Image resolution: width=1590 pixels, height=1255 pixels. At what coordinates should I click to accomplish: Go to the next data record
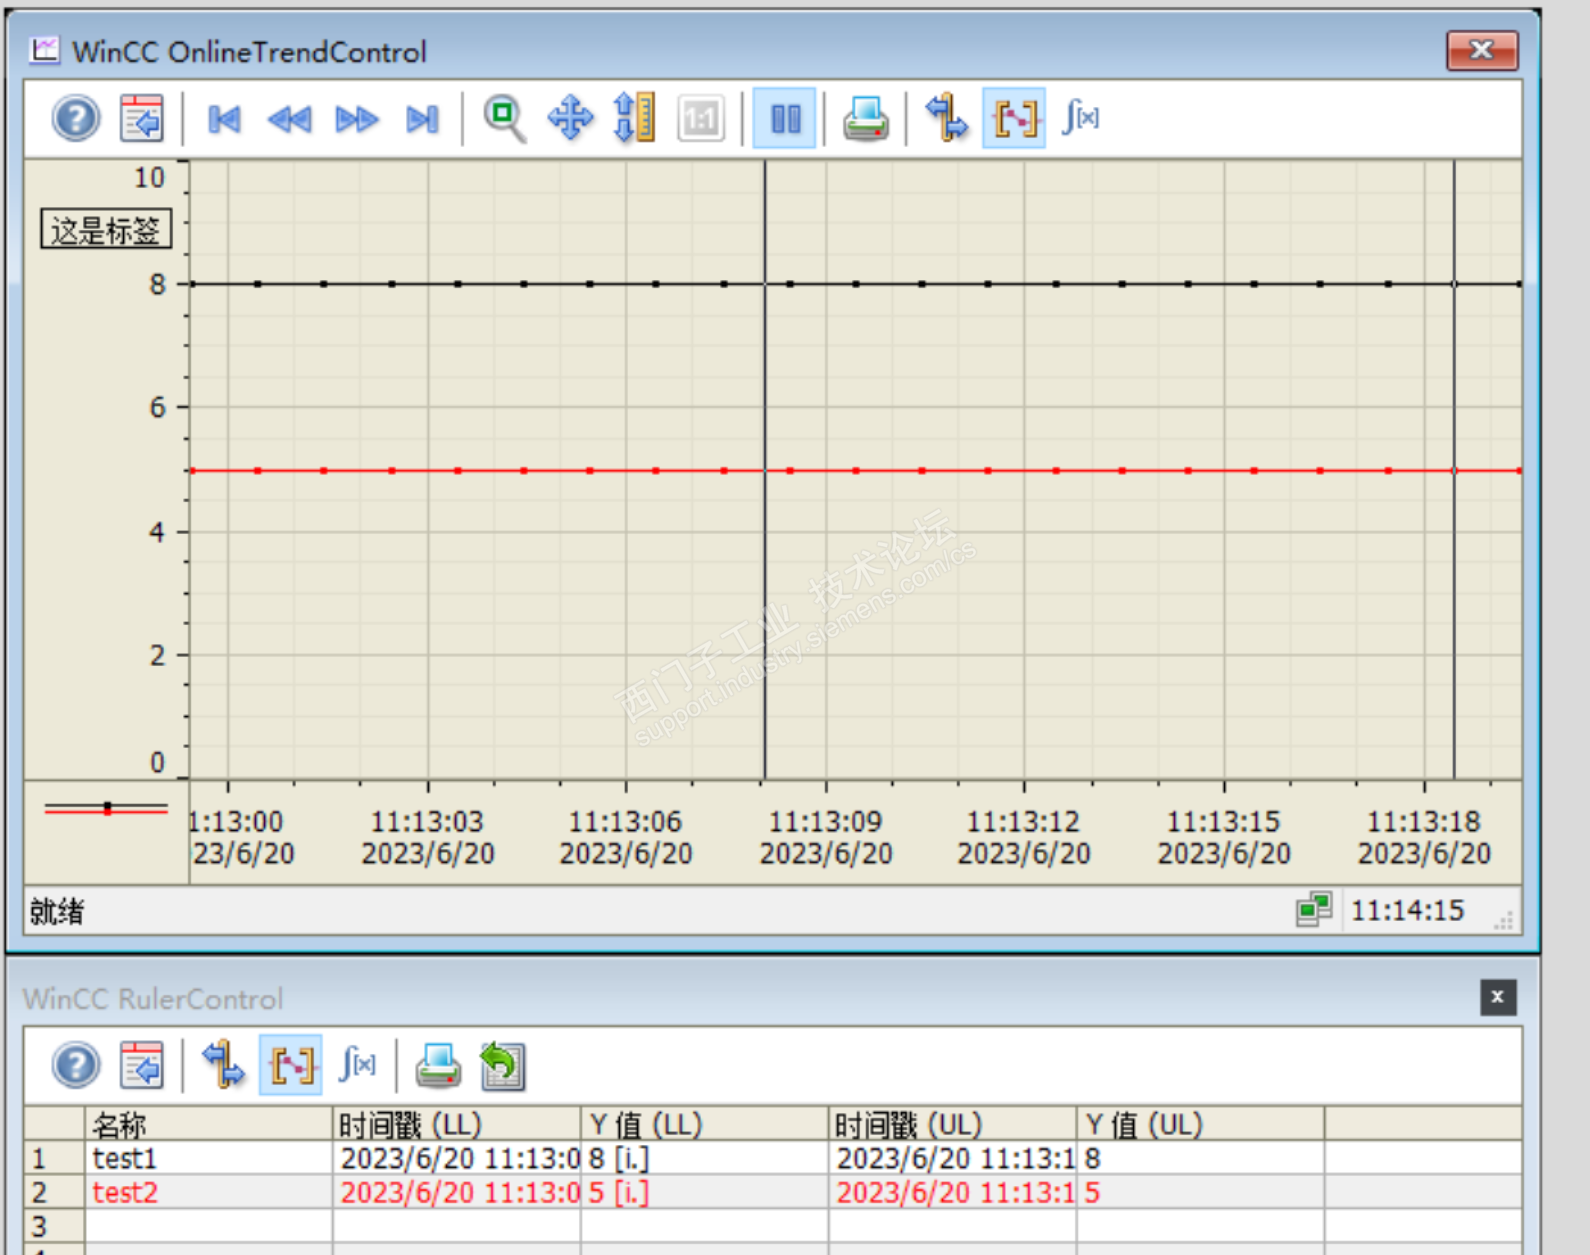[x=356, y=120]
